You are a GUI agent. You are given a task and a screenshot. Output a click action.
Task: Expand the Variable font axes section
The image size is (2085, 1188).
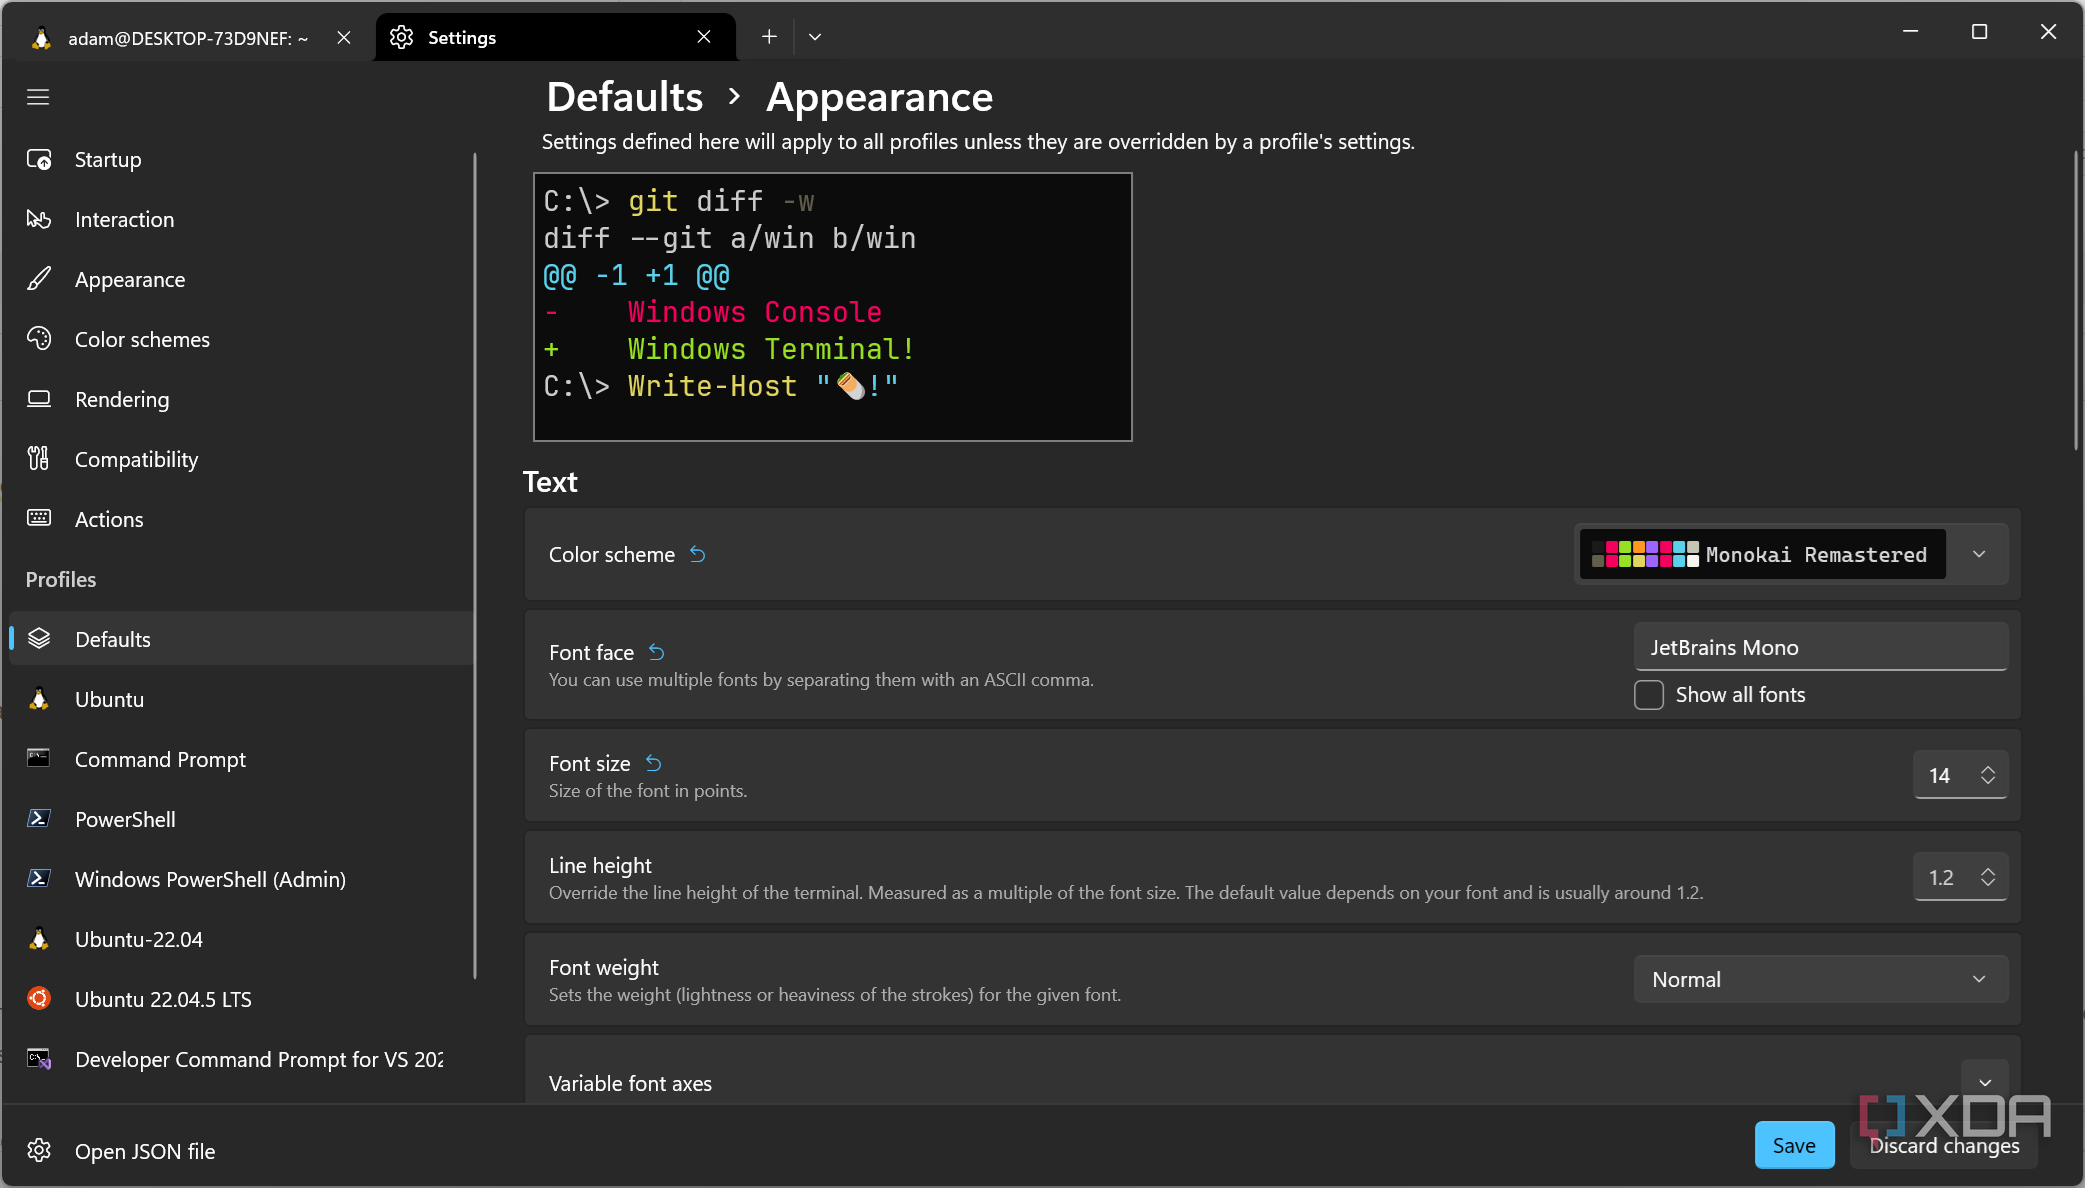coord(1985,1082)
